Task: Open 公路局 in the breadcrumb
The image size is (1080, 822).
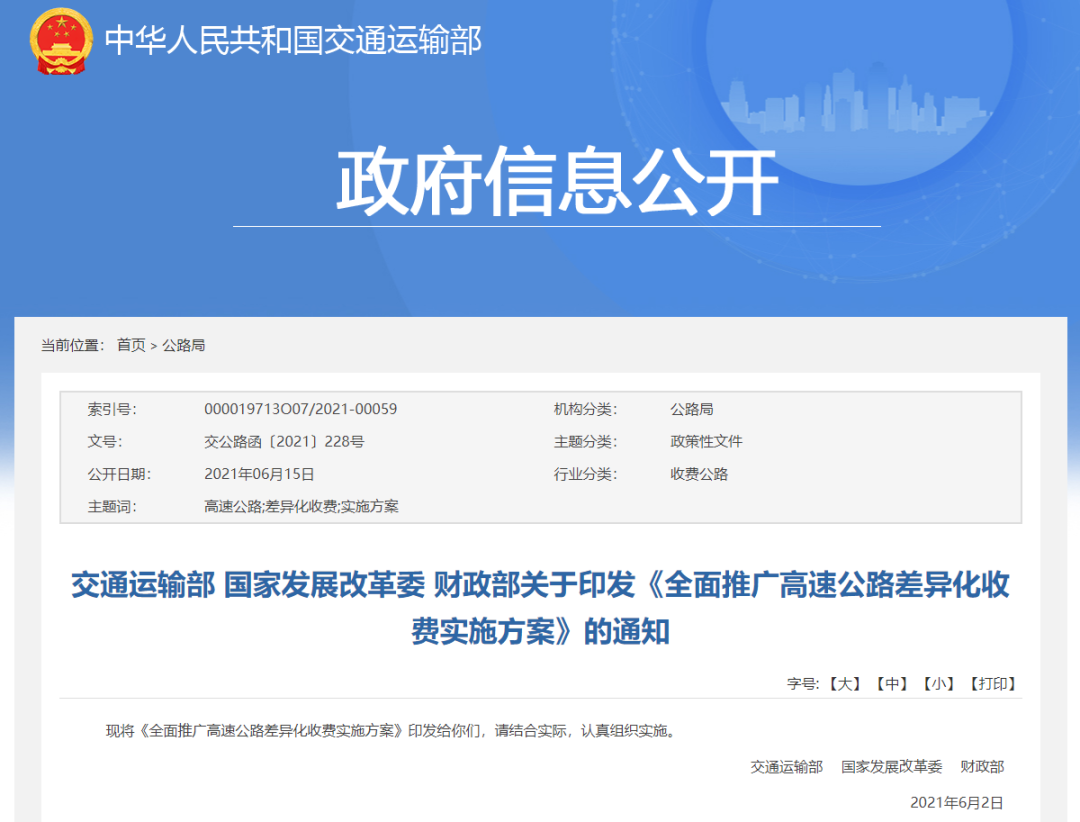Action: coord(184,345)
